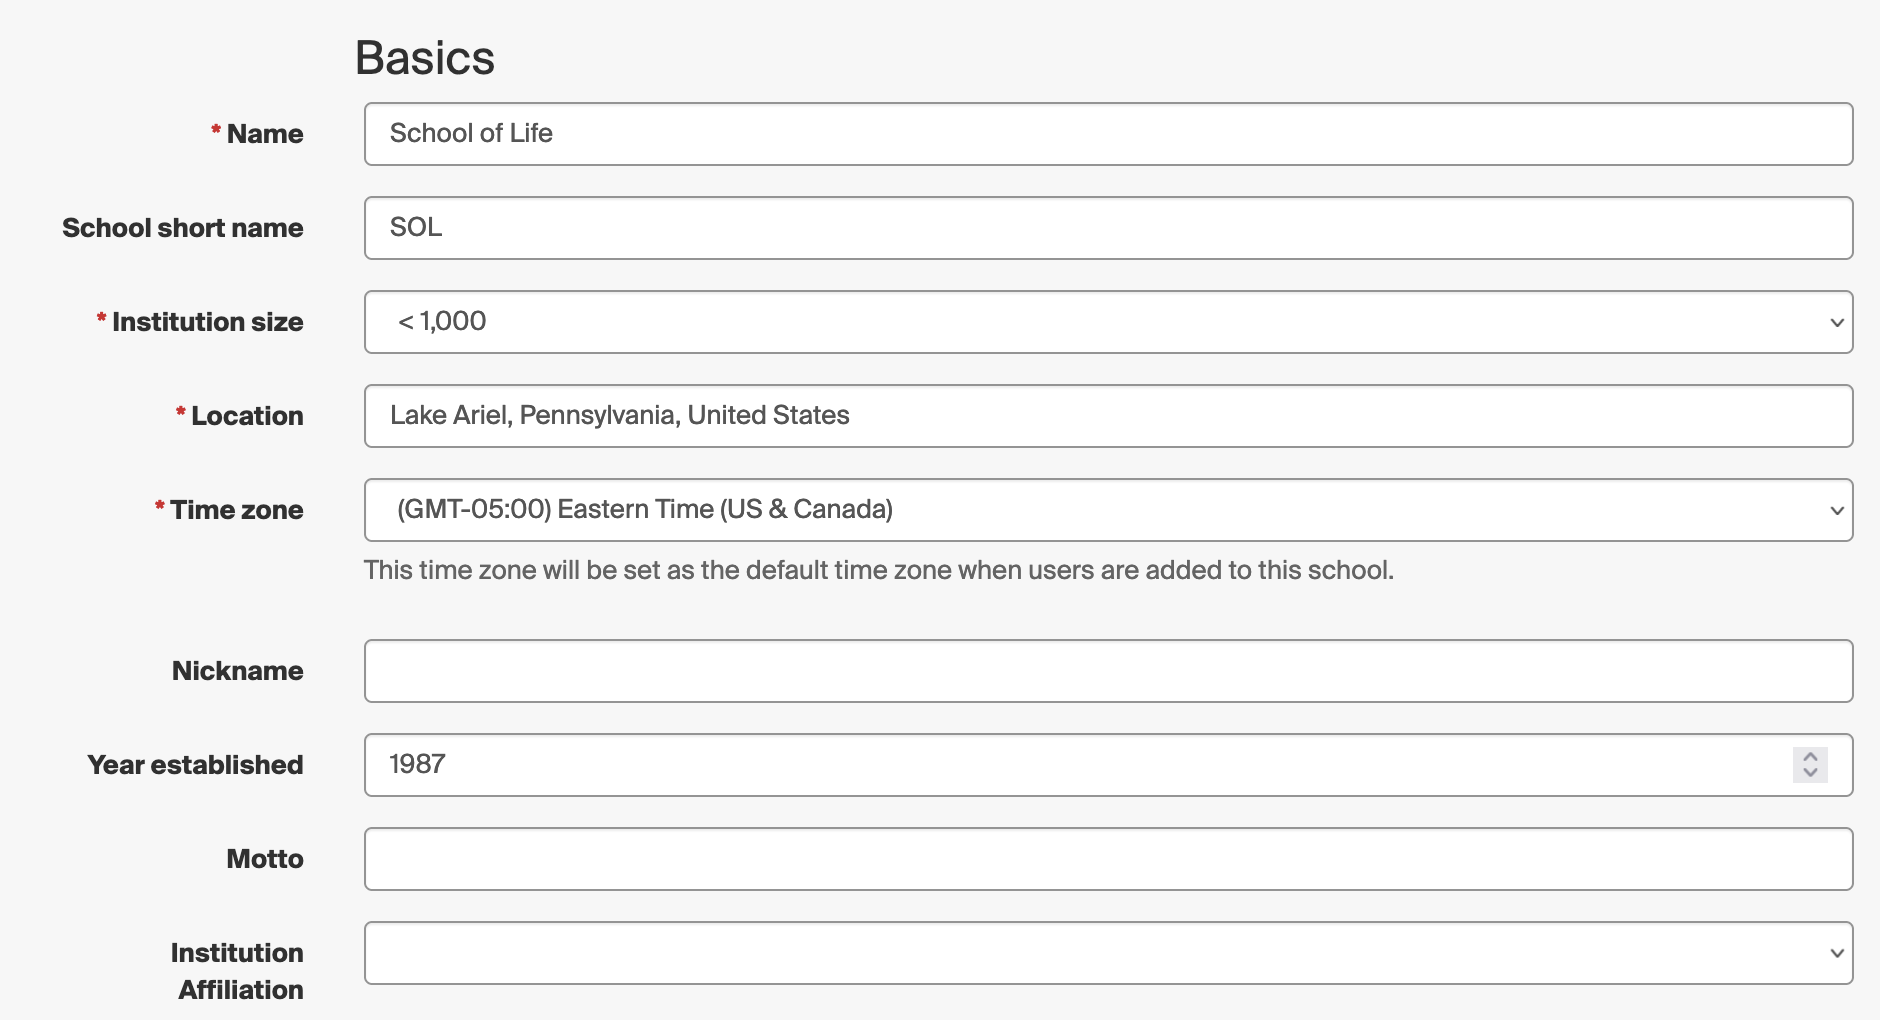Open the Time zone dropdown
This screenshot has width=1880, height=1020.
pyautogui.click(x=1108, y=510)
